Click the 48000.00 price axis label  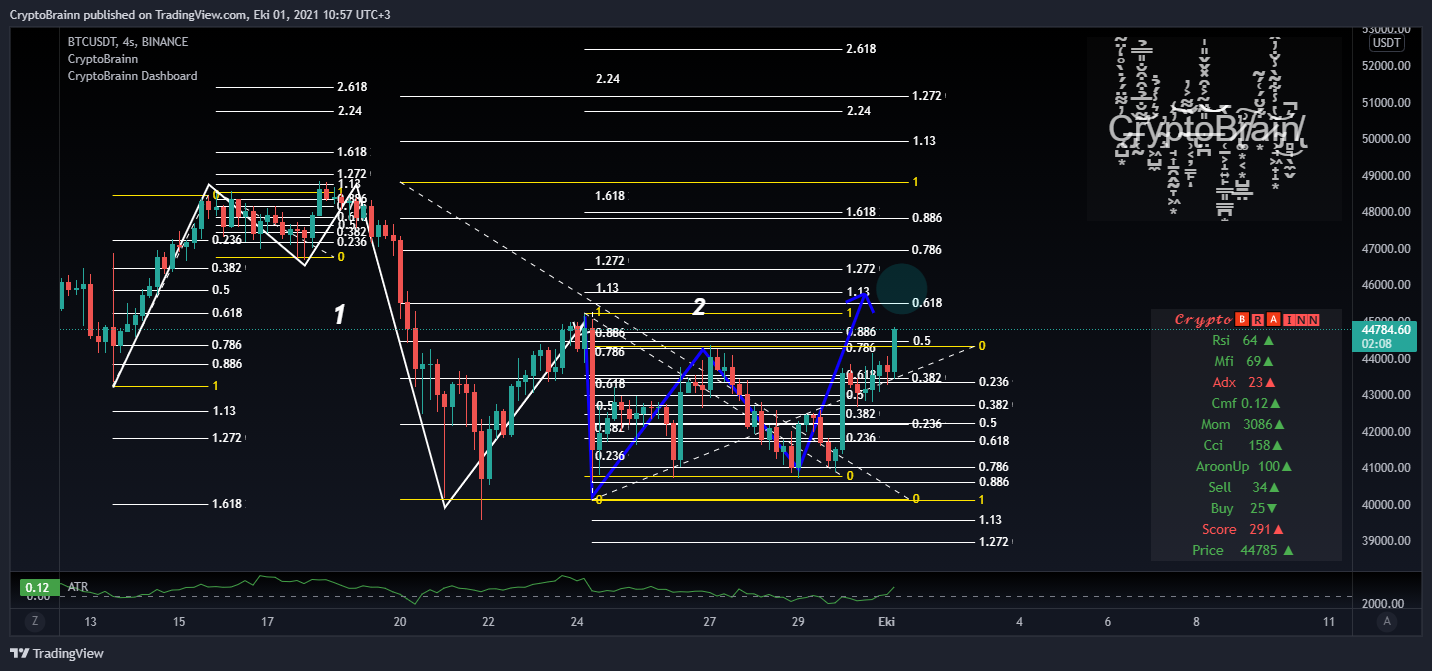(1386, 212)
